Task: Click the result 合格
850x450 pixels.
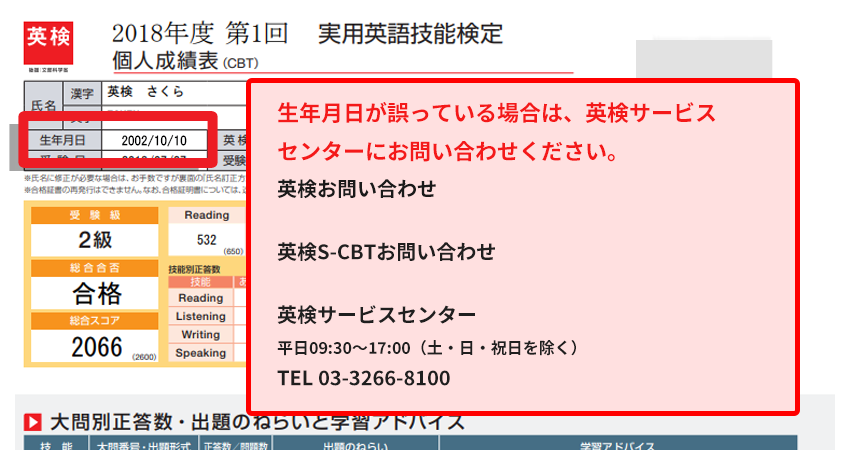Action: (x=95, y=293)
